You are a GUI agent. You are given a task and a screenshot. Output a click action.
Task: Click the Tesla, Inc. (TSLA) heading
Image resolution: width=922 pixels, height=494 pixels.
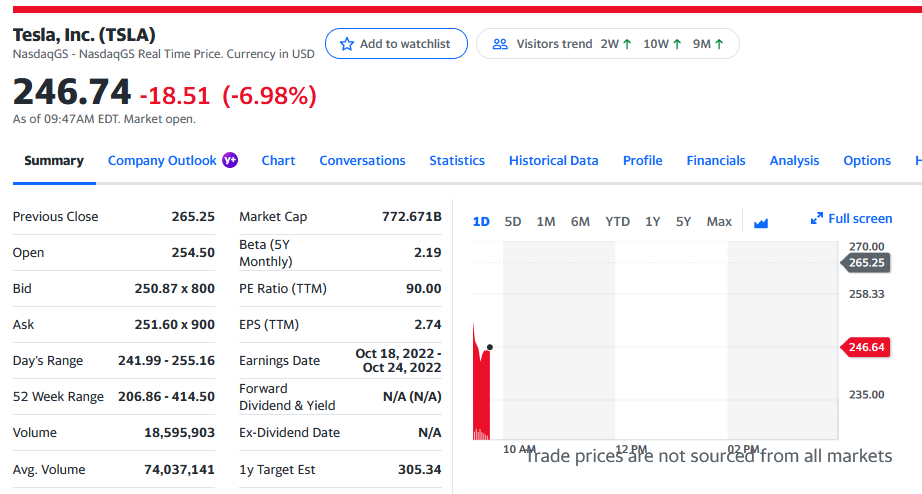84,35
